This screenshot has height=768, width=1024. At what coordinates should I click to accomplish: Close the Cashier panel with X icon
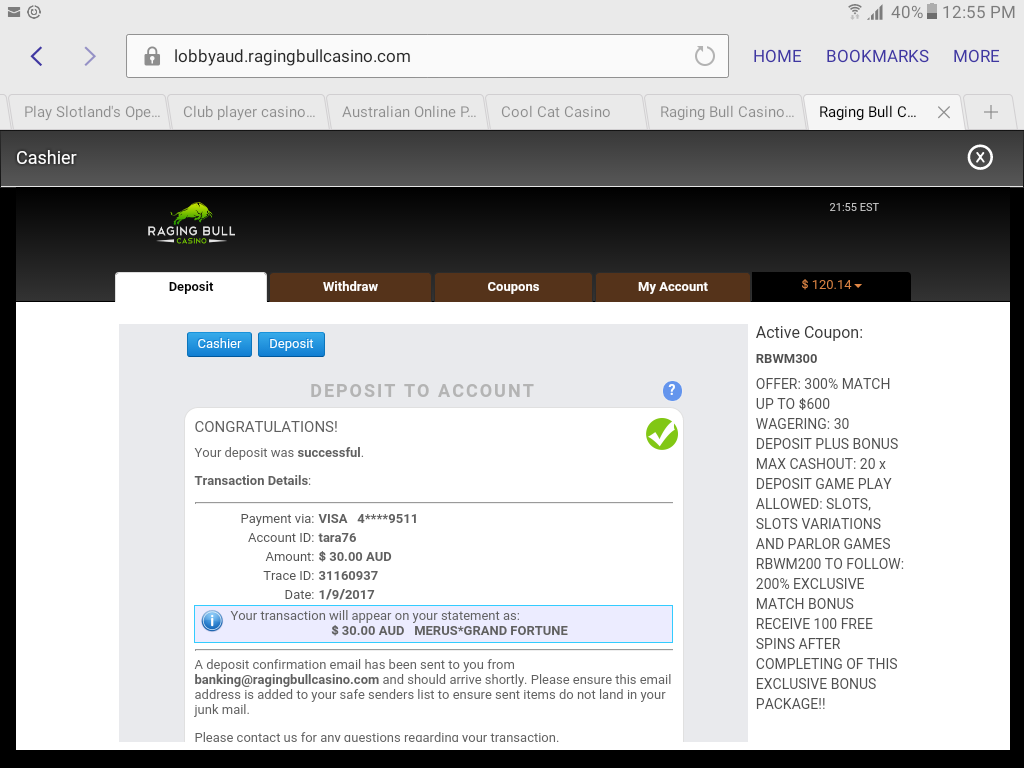pos(980,157)
